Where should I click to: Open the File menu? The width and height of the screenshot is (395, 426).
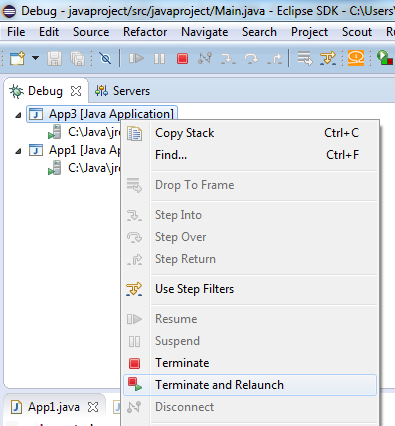pyautogui.click(x=16, y=32)
